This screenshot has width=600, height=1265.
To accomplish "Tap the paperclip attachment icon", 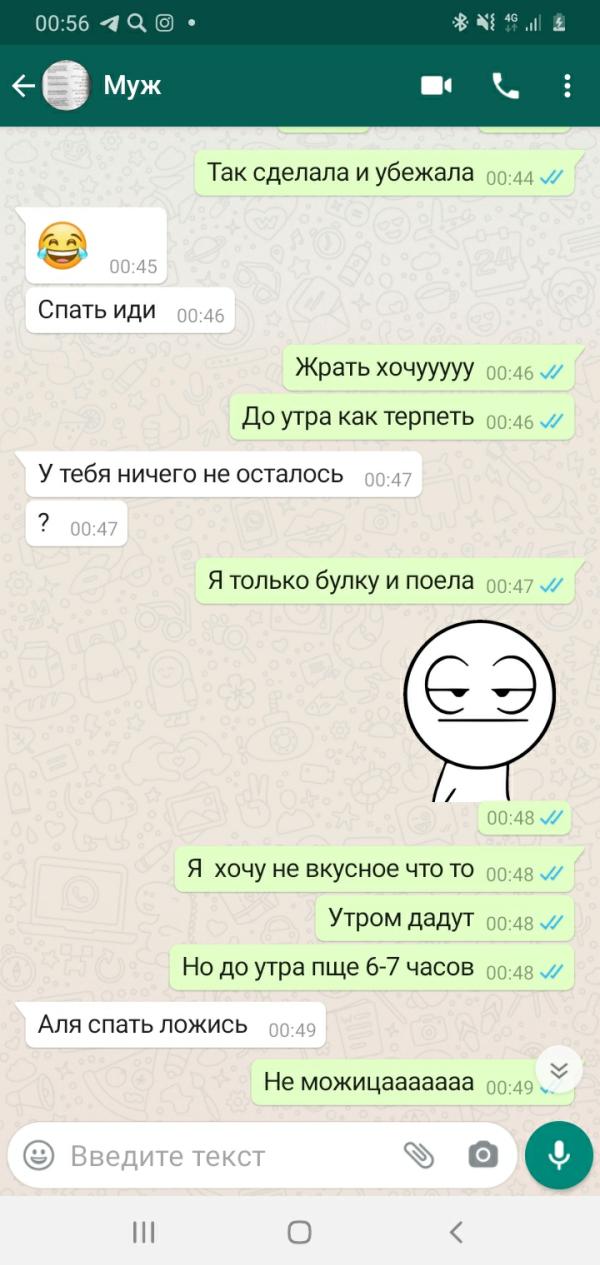I will click(x=419, y=1156).
